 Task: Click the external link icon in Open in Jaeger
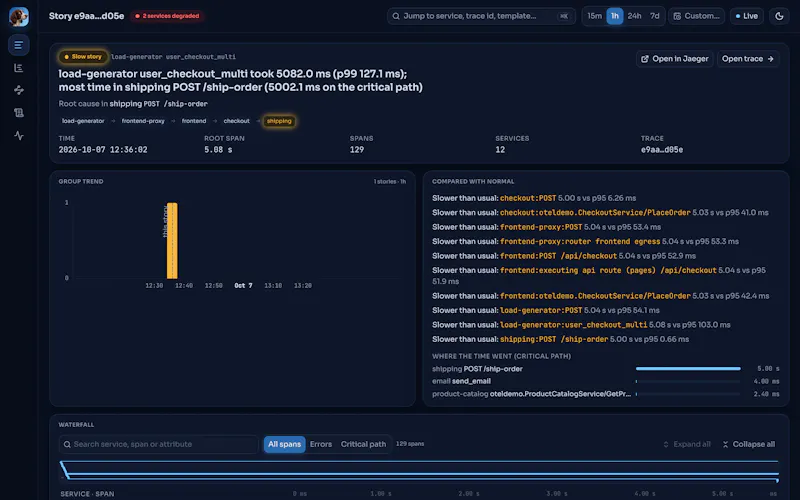pos(645,59)
